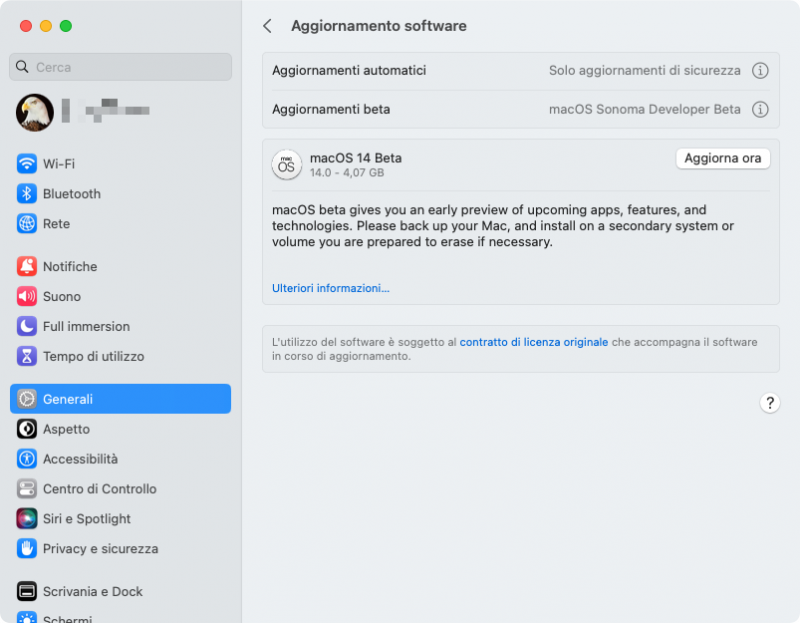Click the Suono speaker icon
Screen dimensions: 800x623
click(x=27, y=296)
